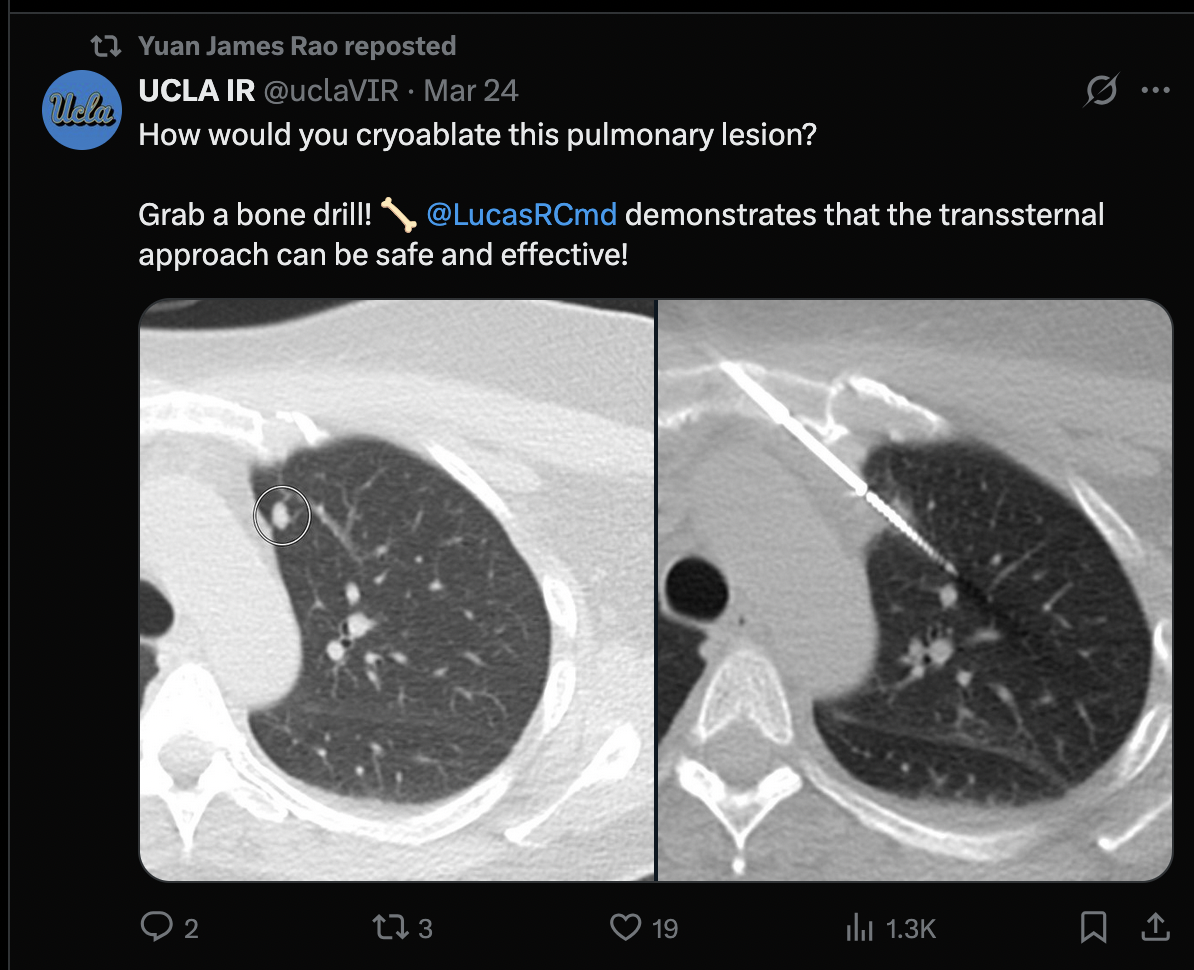The width and height of the screenshot is (1194, 970).
Task: Open the left CT image with circled lesion
Action: (396, 590)
